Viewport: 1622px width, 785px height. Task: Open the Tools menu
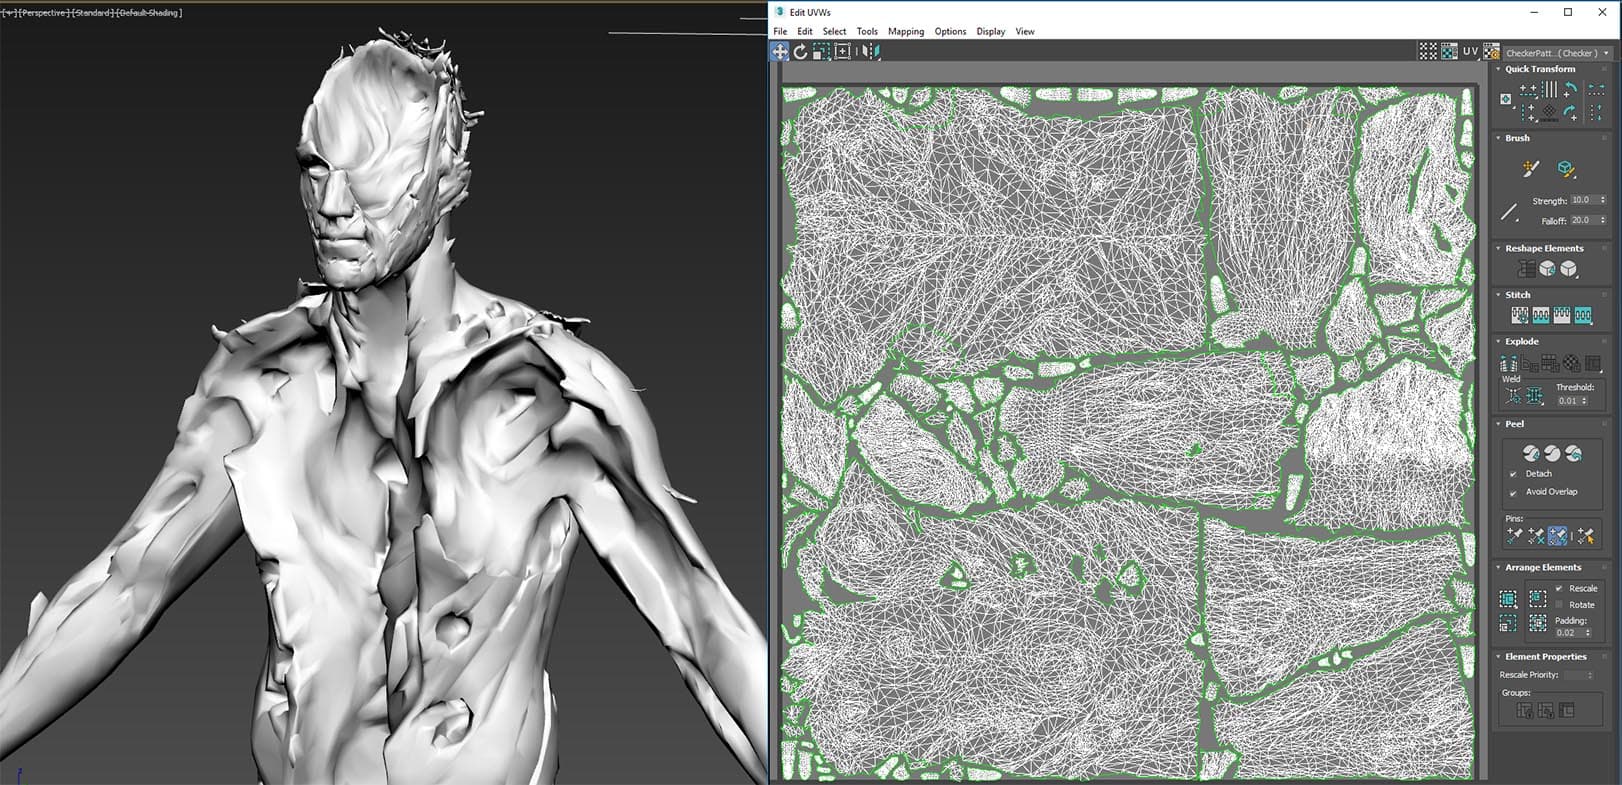[x=866, y=32]
